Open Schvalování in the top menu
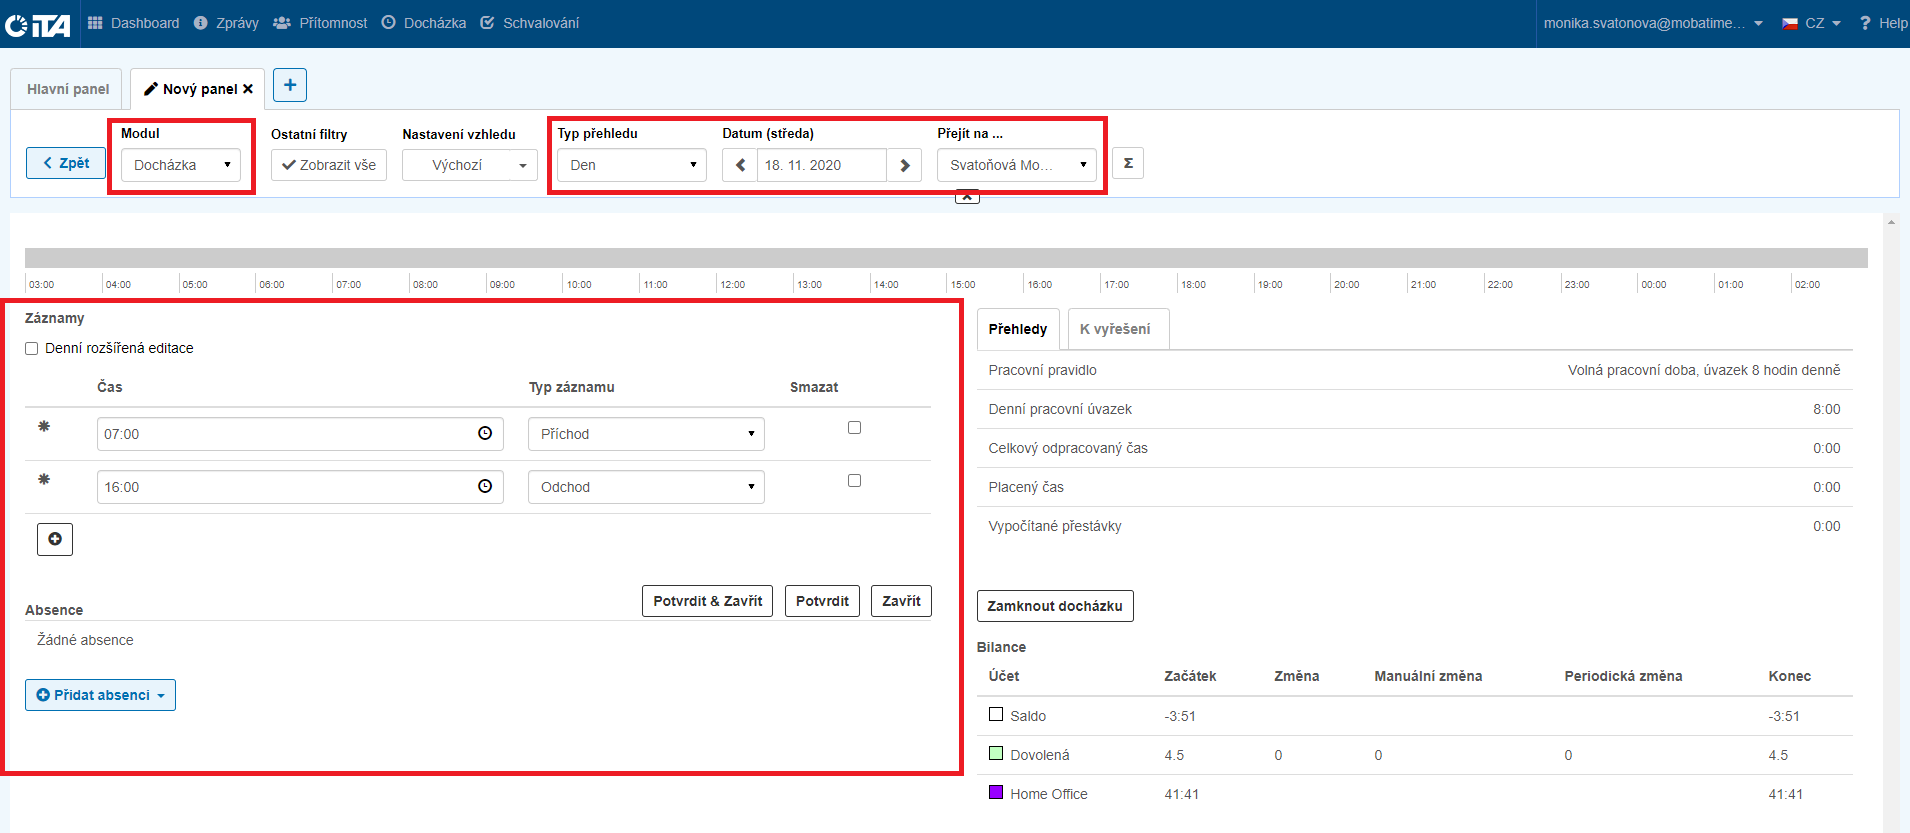Viewport: 1910px width, 833px height. (x=530, y=23)
